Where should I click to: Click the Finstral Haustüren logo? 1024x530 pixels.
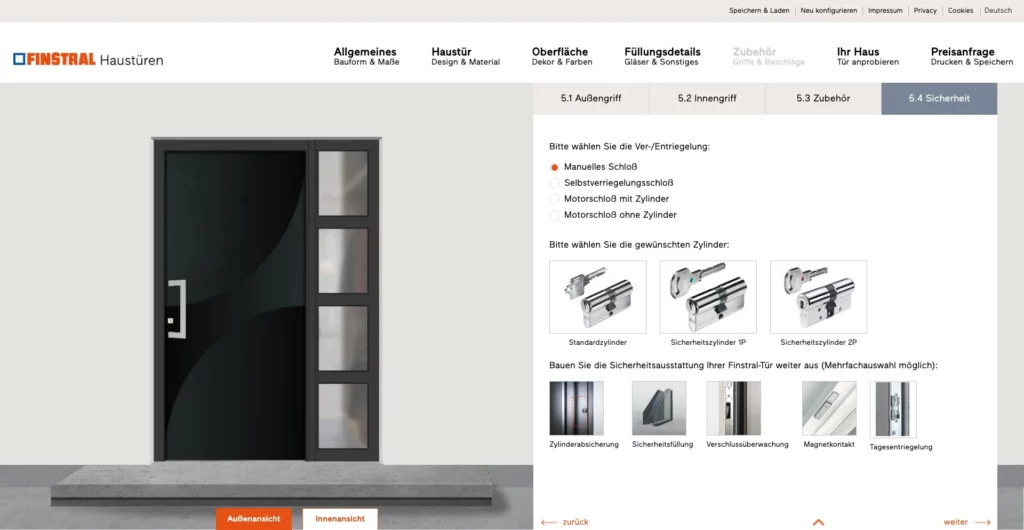88,59
